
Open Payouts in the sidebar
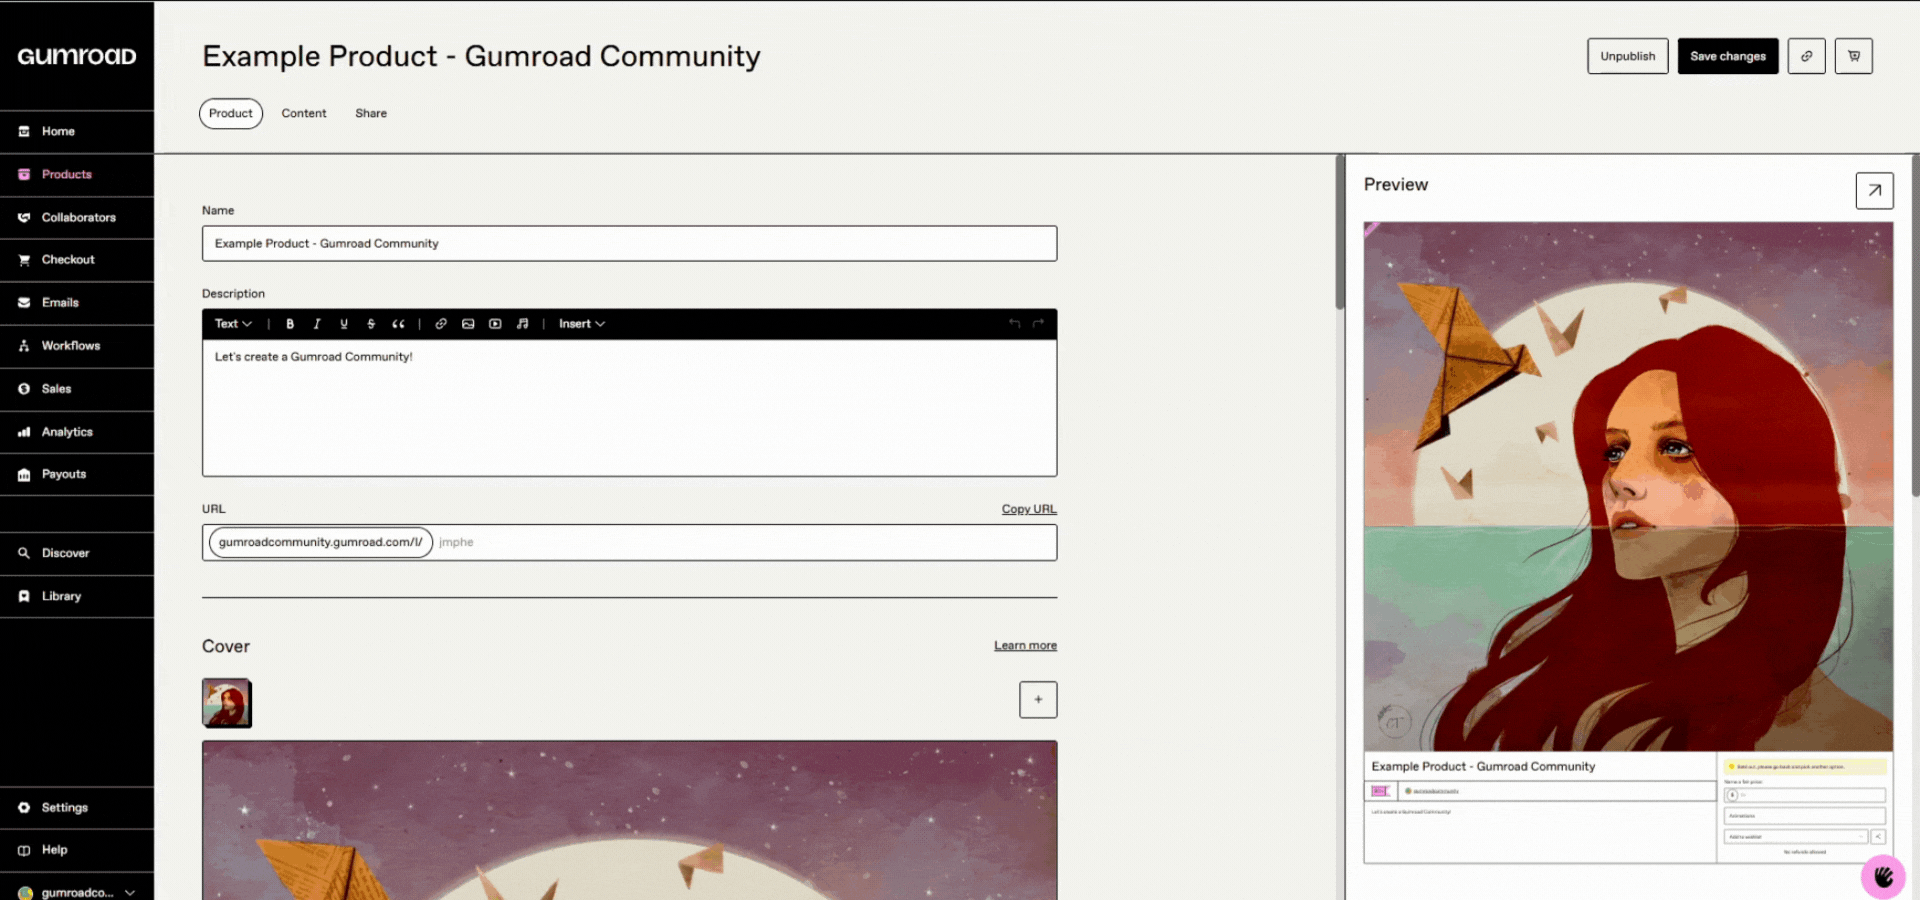(x=77, y=474)
